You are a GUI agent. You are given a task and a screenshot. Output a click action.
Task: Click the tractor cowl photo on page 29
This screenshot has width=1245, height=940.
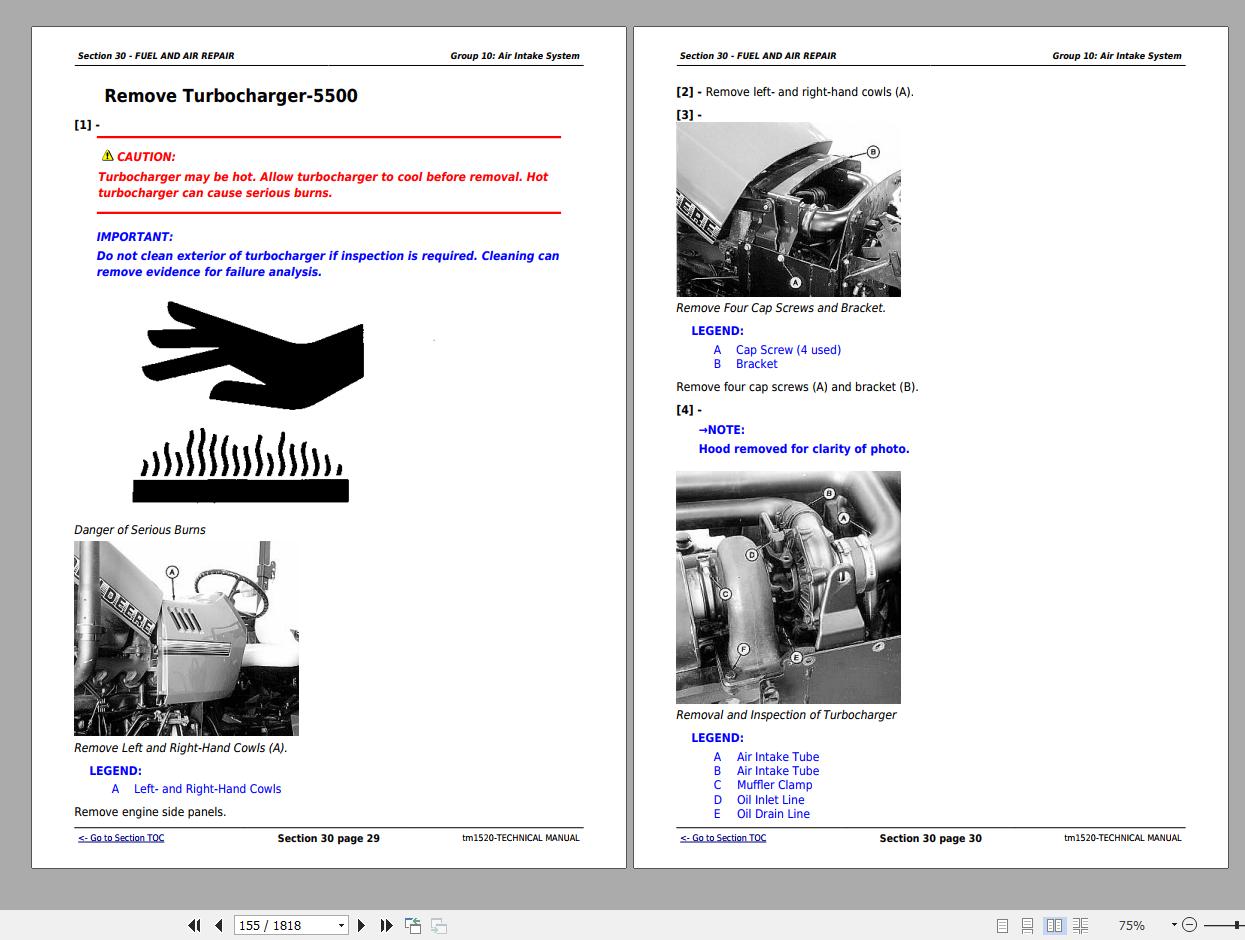click(x=186, y=639)
